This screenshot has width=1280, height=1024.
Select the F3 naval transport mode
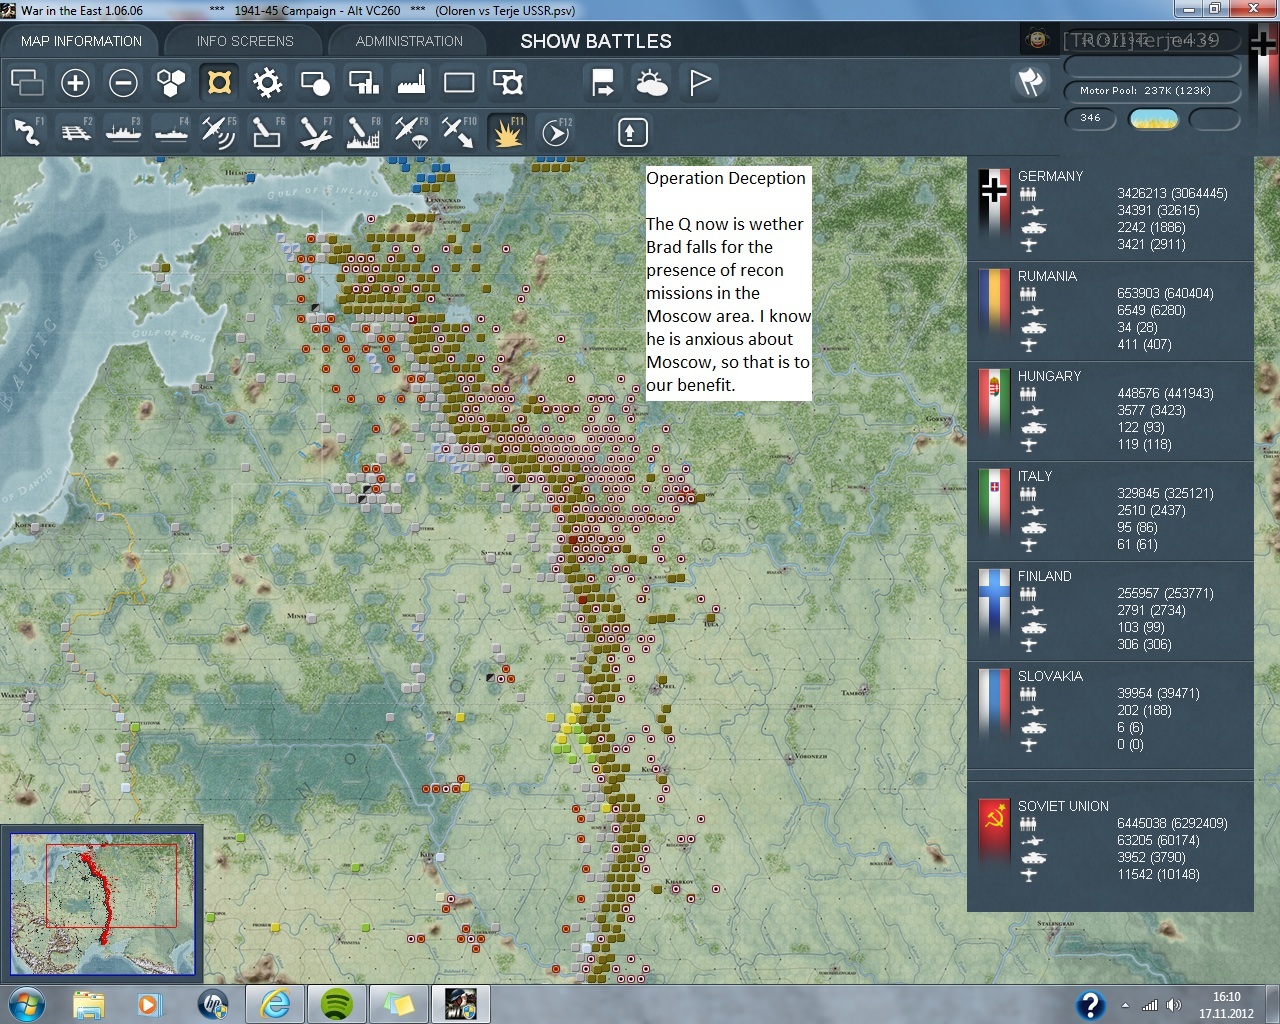point(123,132)
